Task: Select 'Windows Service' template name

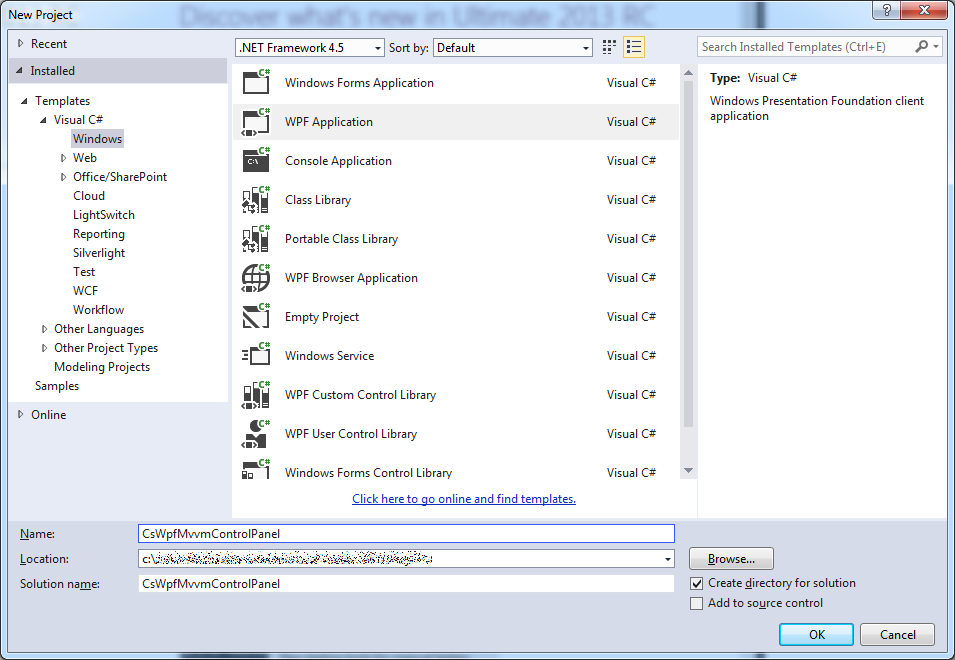Action: [x=329, y=356]
